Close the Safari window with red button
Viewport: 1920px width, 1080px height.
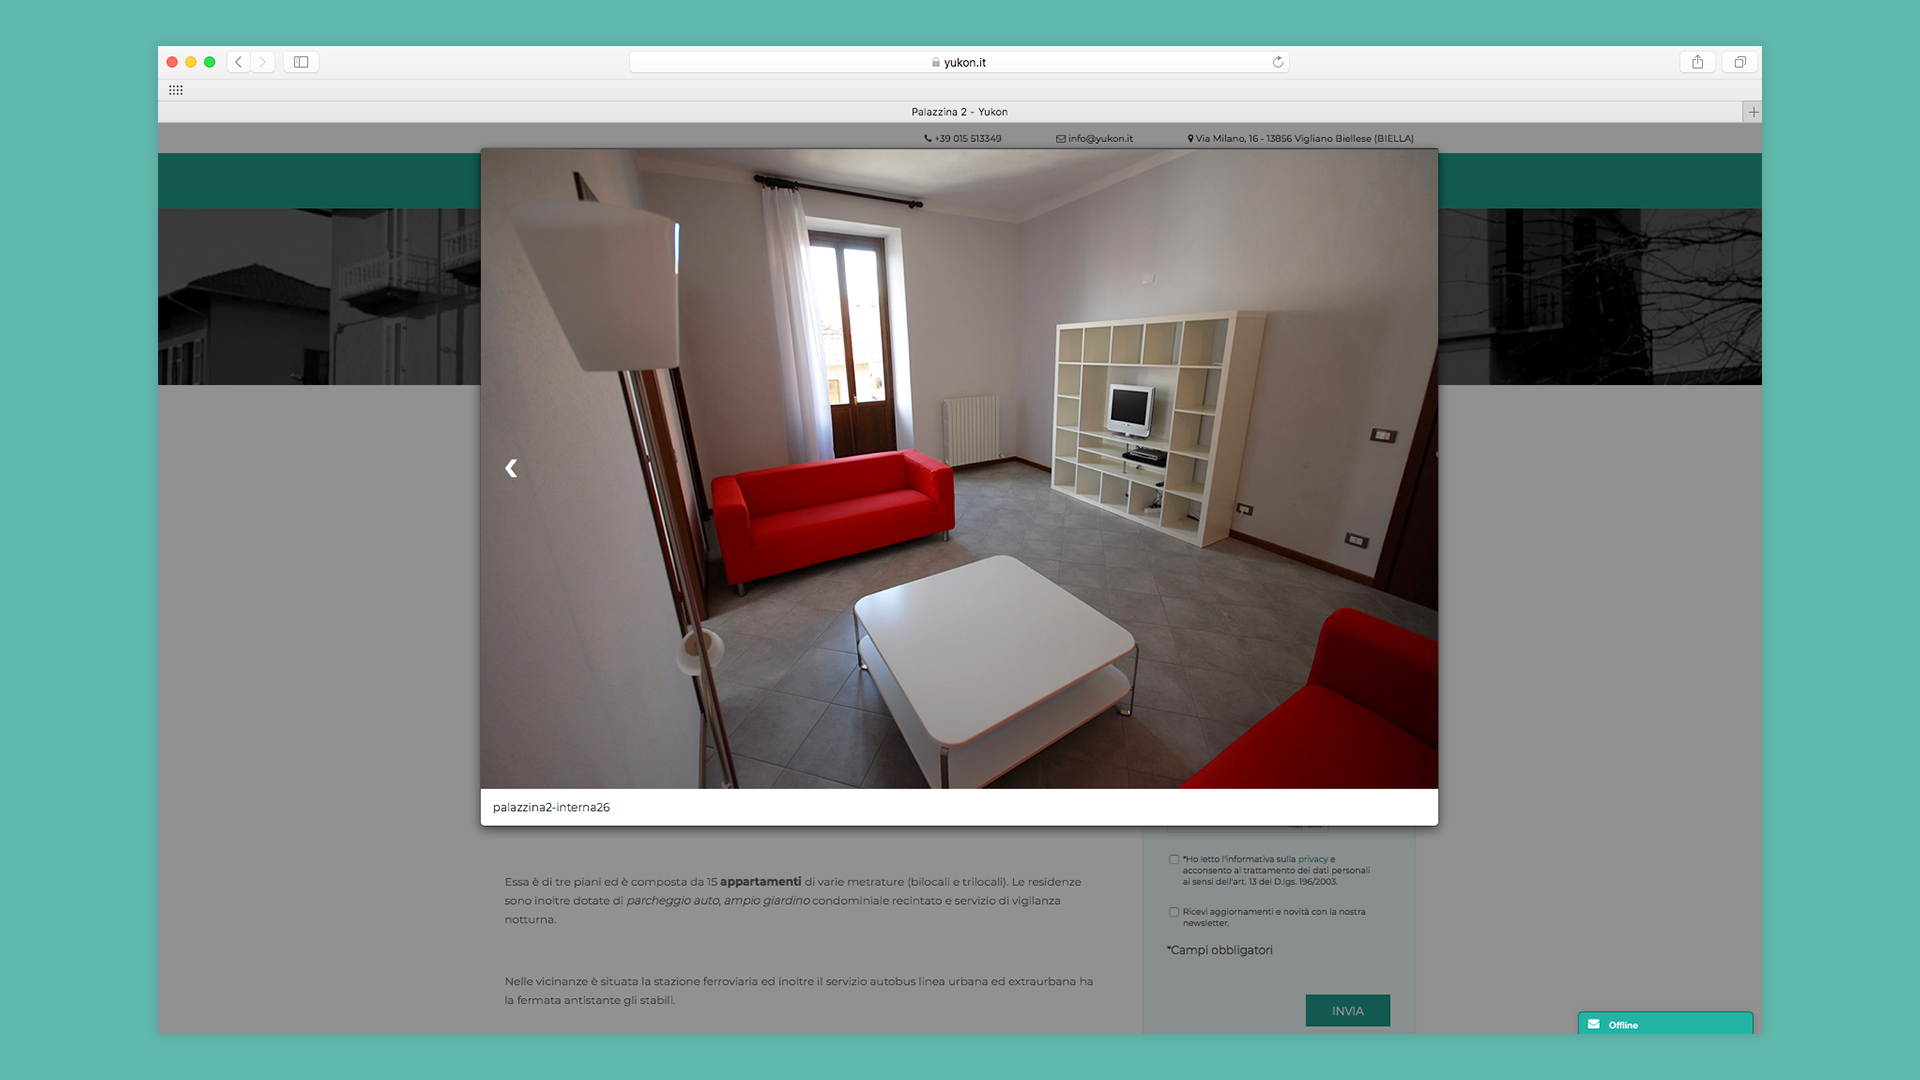click(x=172, y=62)
